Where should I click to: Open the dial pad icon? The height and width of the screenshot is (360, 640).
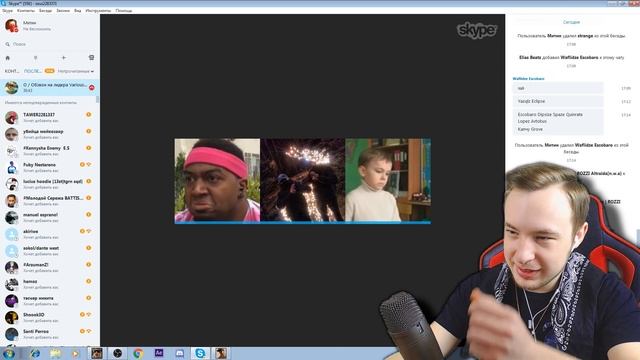[x=36, y=58]
